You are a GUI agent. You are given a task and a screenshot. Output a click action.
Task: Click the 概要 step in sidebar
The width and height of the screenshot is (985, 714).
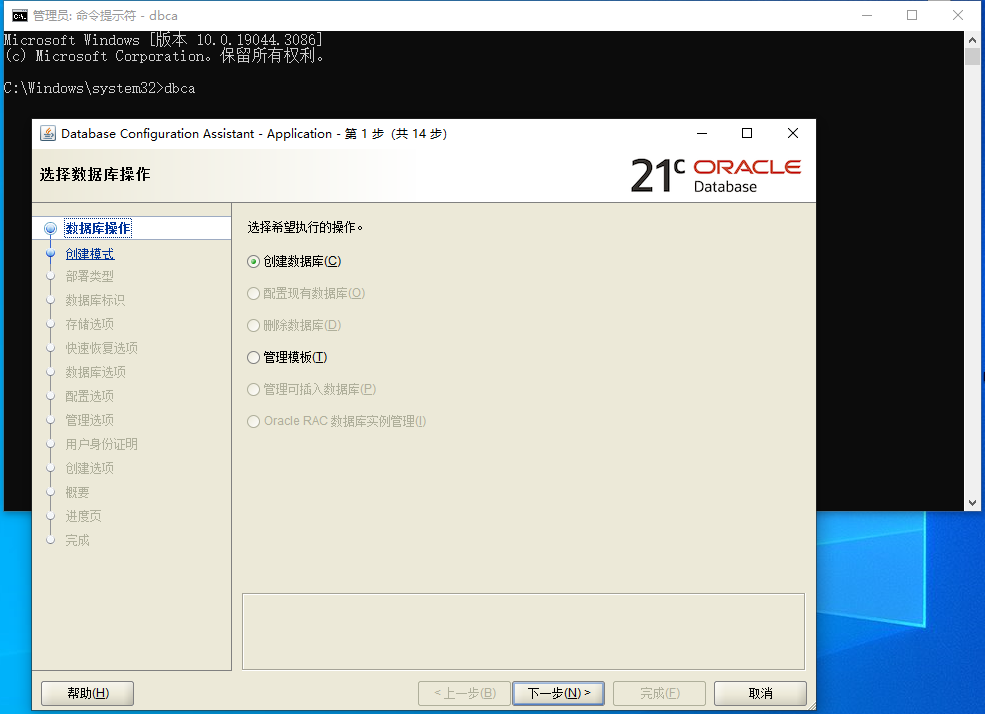(x=77, y=492)
